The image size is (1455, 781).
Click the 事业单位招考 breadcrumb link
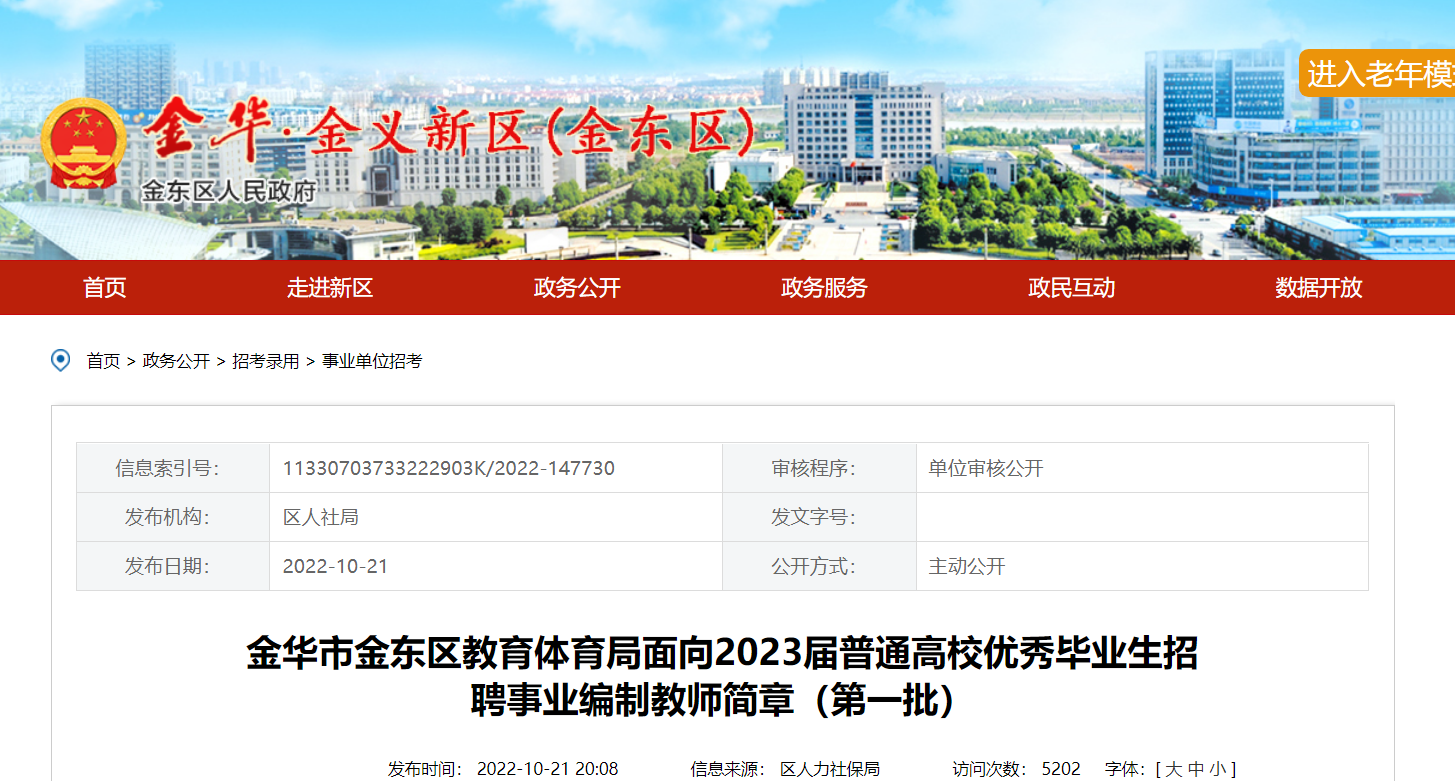[x=372, y=361]
